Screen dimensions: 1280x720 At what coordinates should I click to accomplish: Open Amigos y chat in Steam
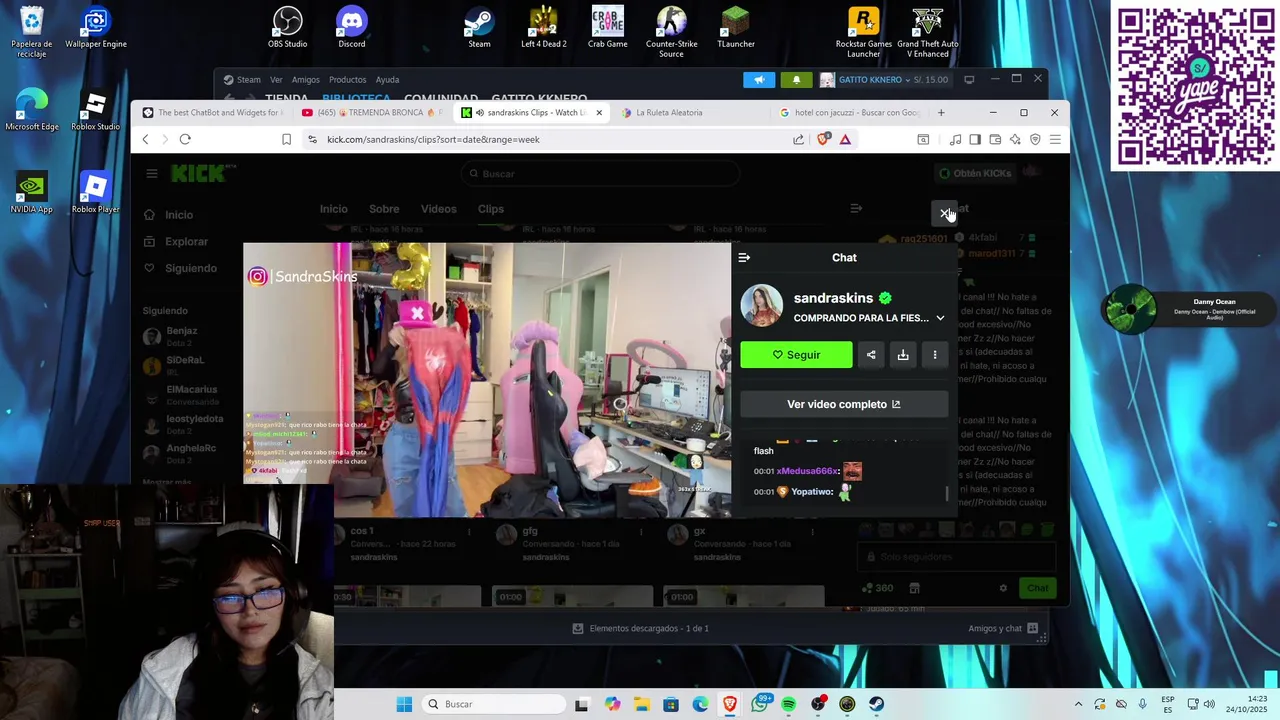(1003, 628)
